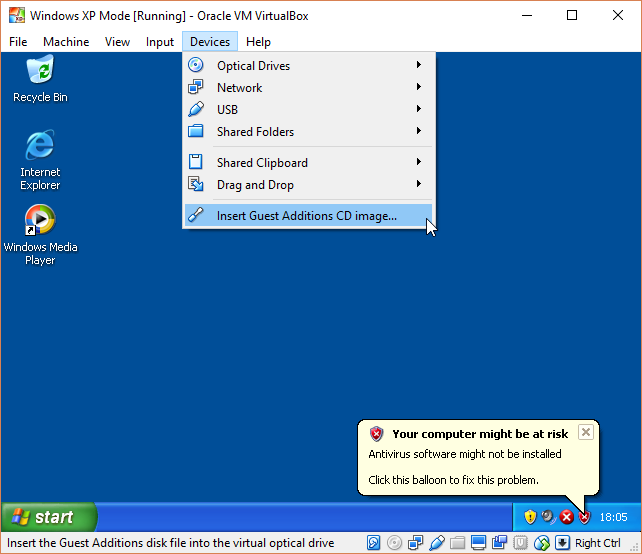This screenshot has height=554, width=642.
Task: Open the View menu in menu bar
Action: 117,42
